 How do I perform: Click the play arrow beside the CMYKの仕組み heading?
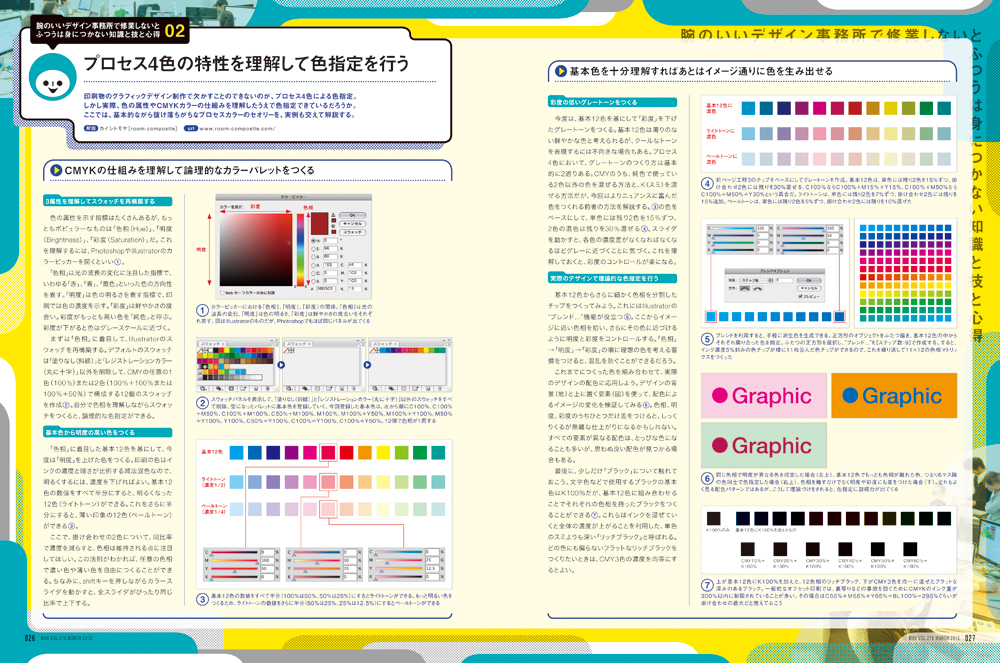pyautogui.click(x=56, y=170)
